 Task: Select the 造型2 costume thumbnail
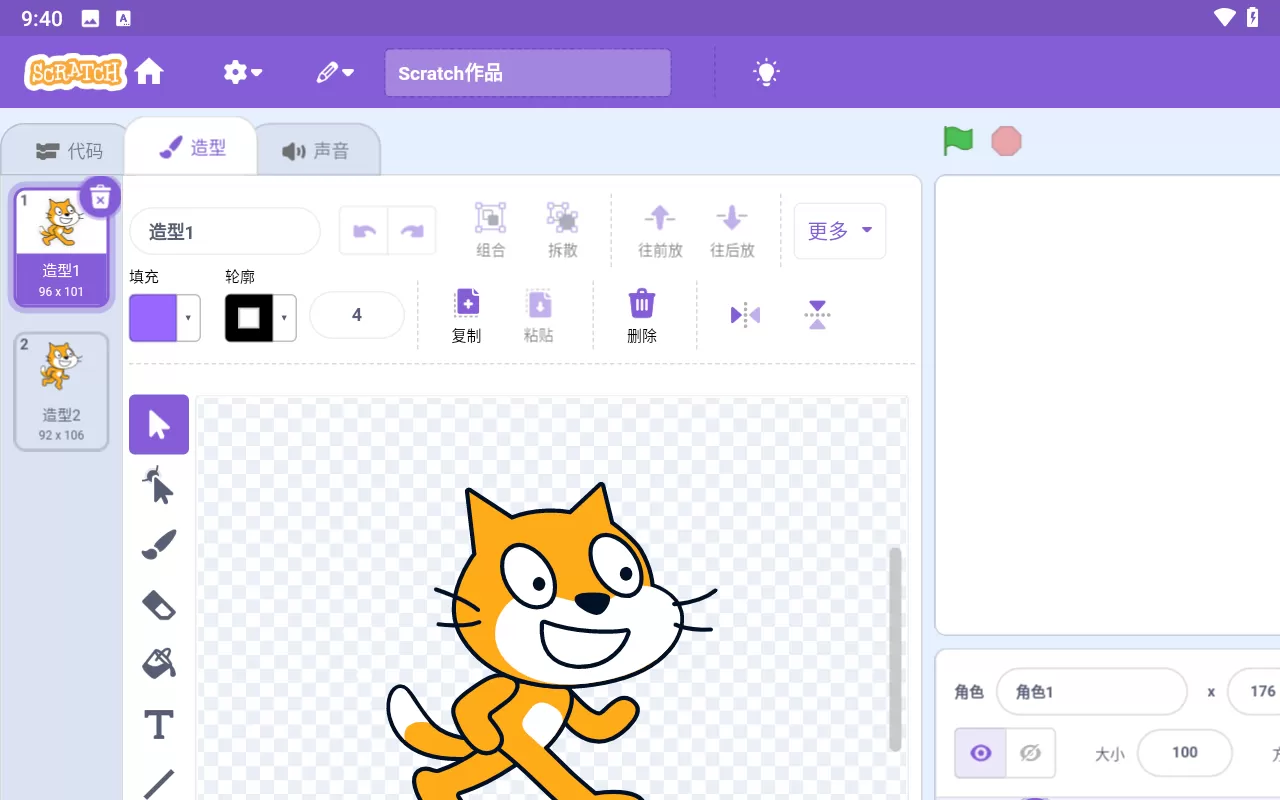click(x=61, y=391)
